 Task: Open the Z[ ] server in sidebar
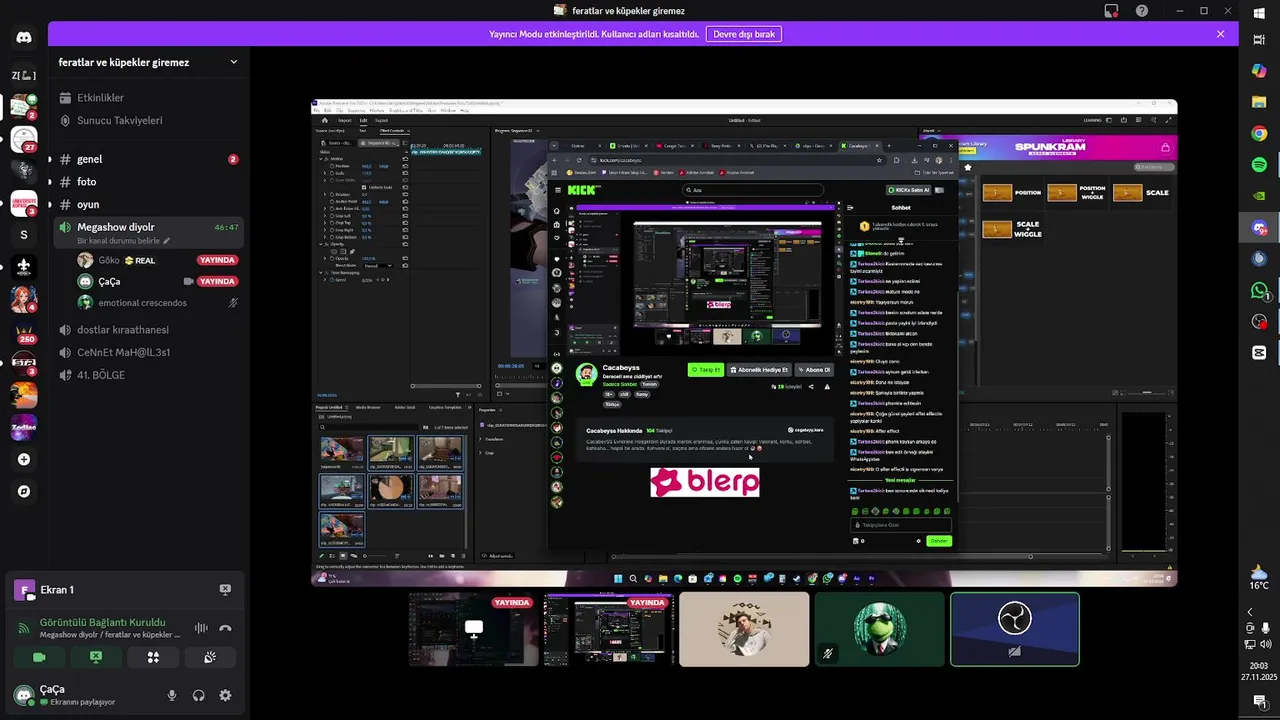coord(24,75)
